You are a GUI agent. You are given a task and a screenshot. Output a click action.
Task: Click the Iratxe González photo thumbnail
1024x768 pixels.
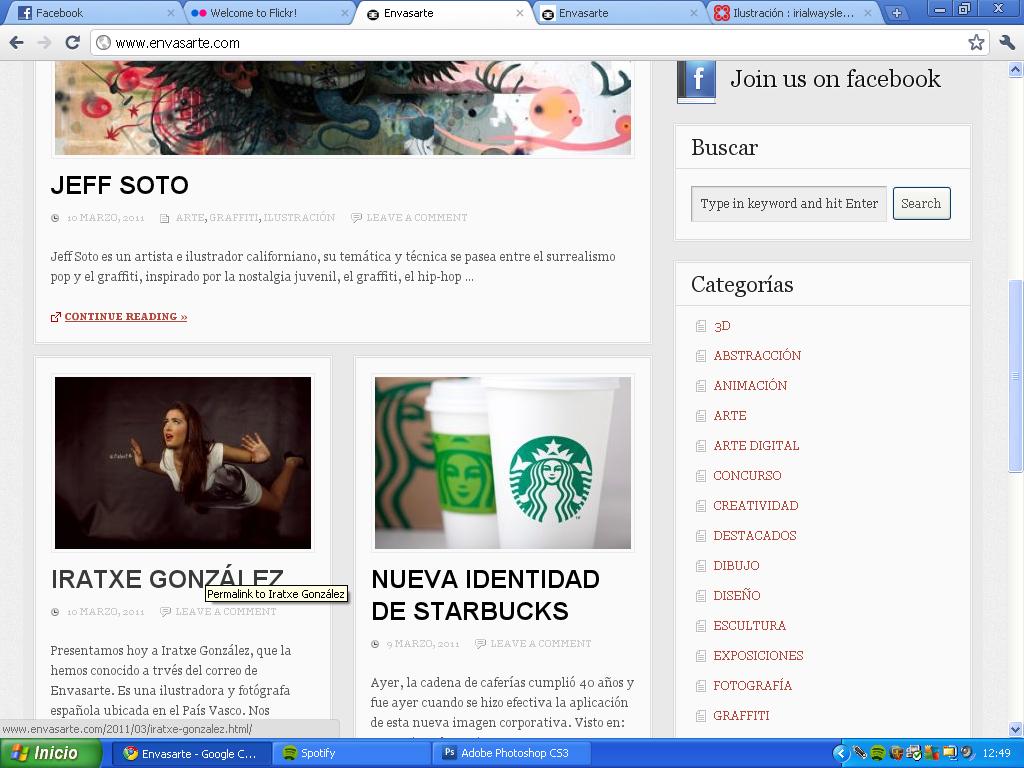click(x=183, y=463)
